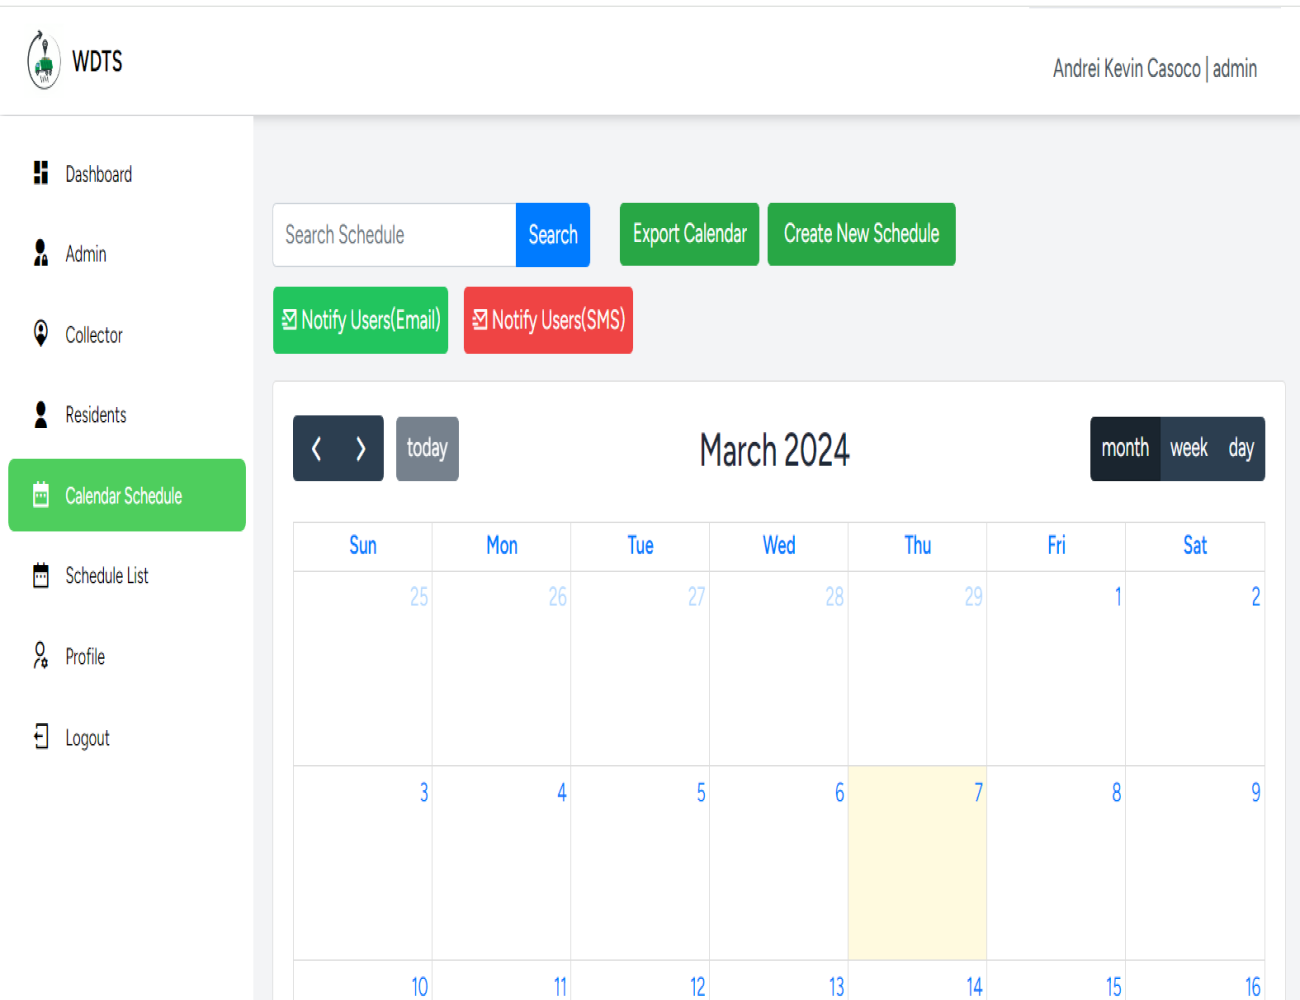Select March 4 on the calendar

501,863
